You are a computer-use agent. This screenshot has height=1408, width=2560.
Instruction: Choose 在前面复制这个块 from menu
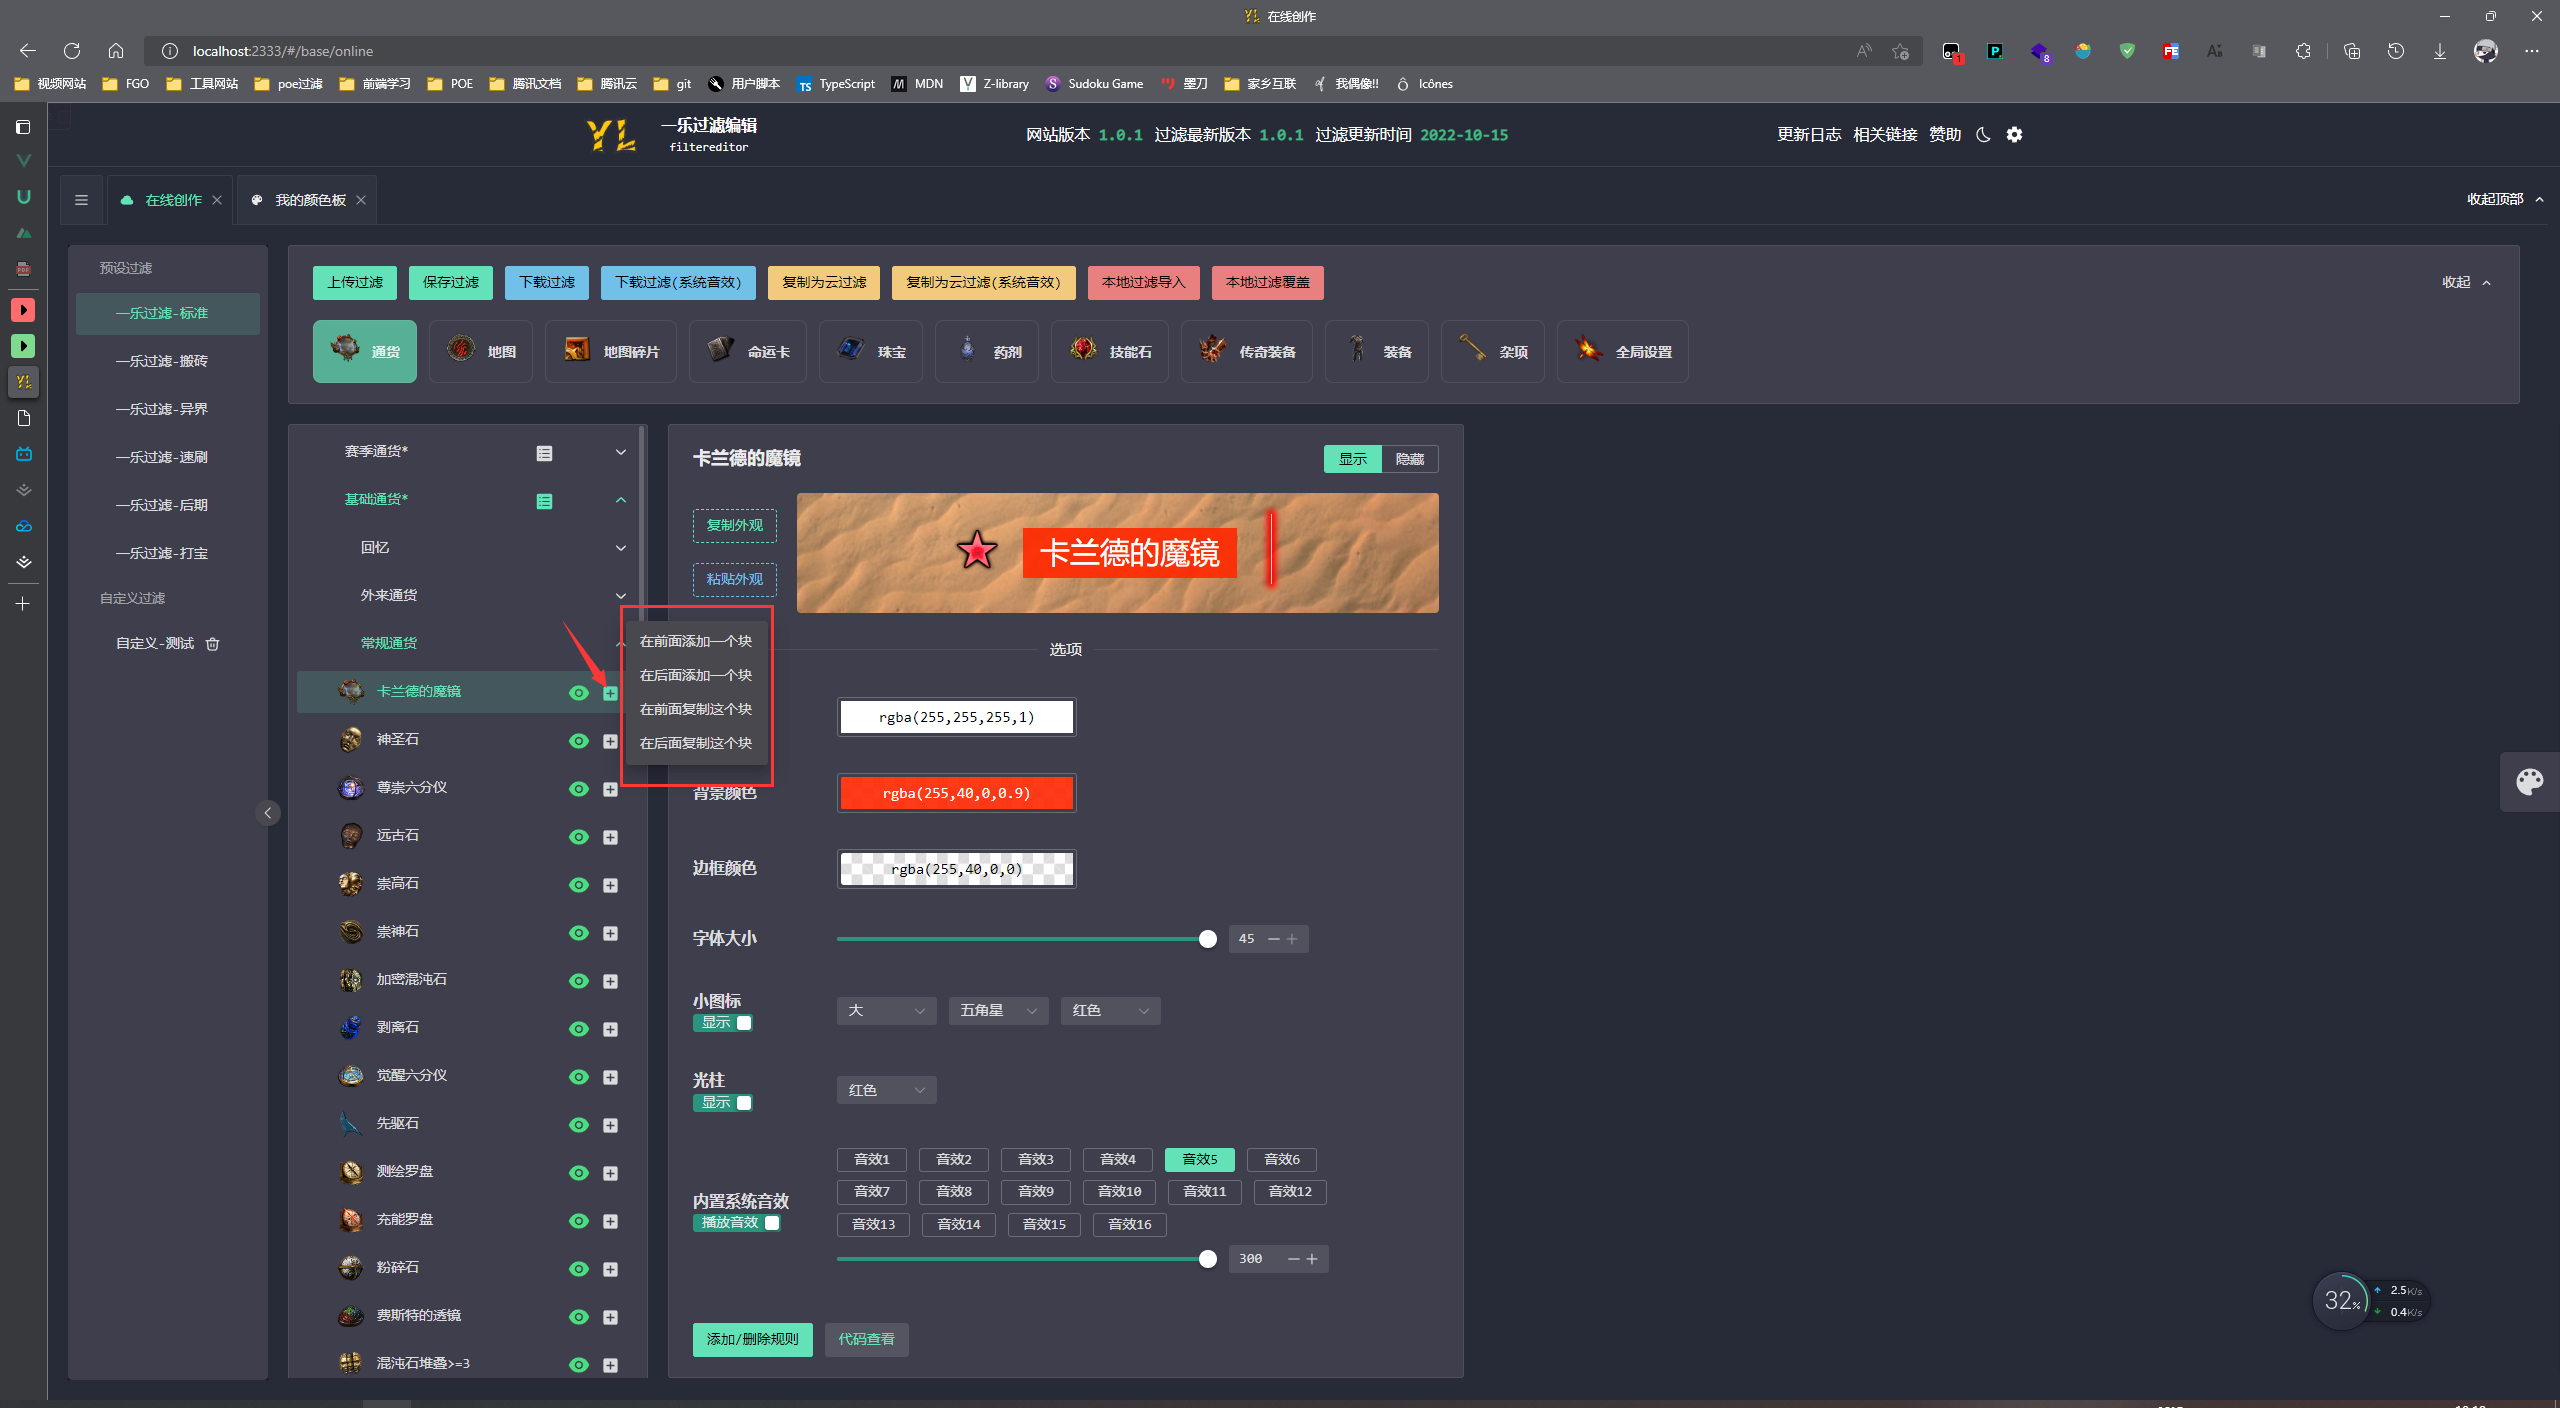tap(696, 709)
